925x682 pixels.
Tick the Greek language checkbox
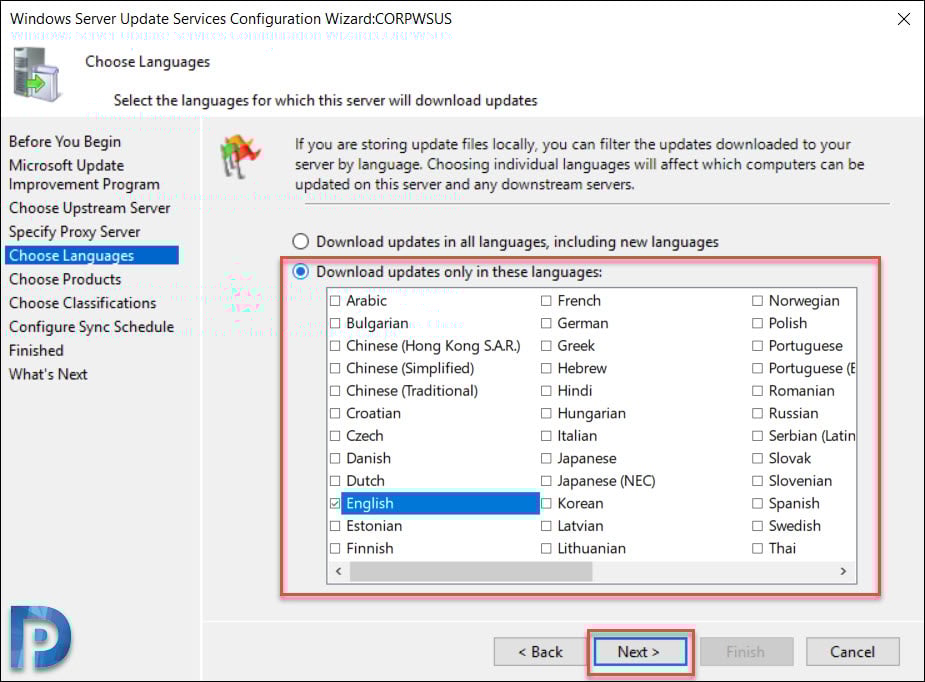(546, 346)
